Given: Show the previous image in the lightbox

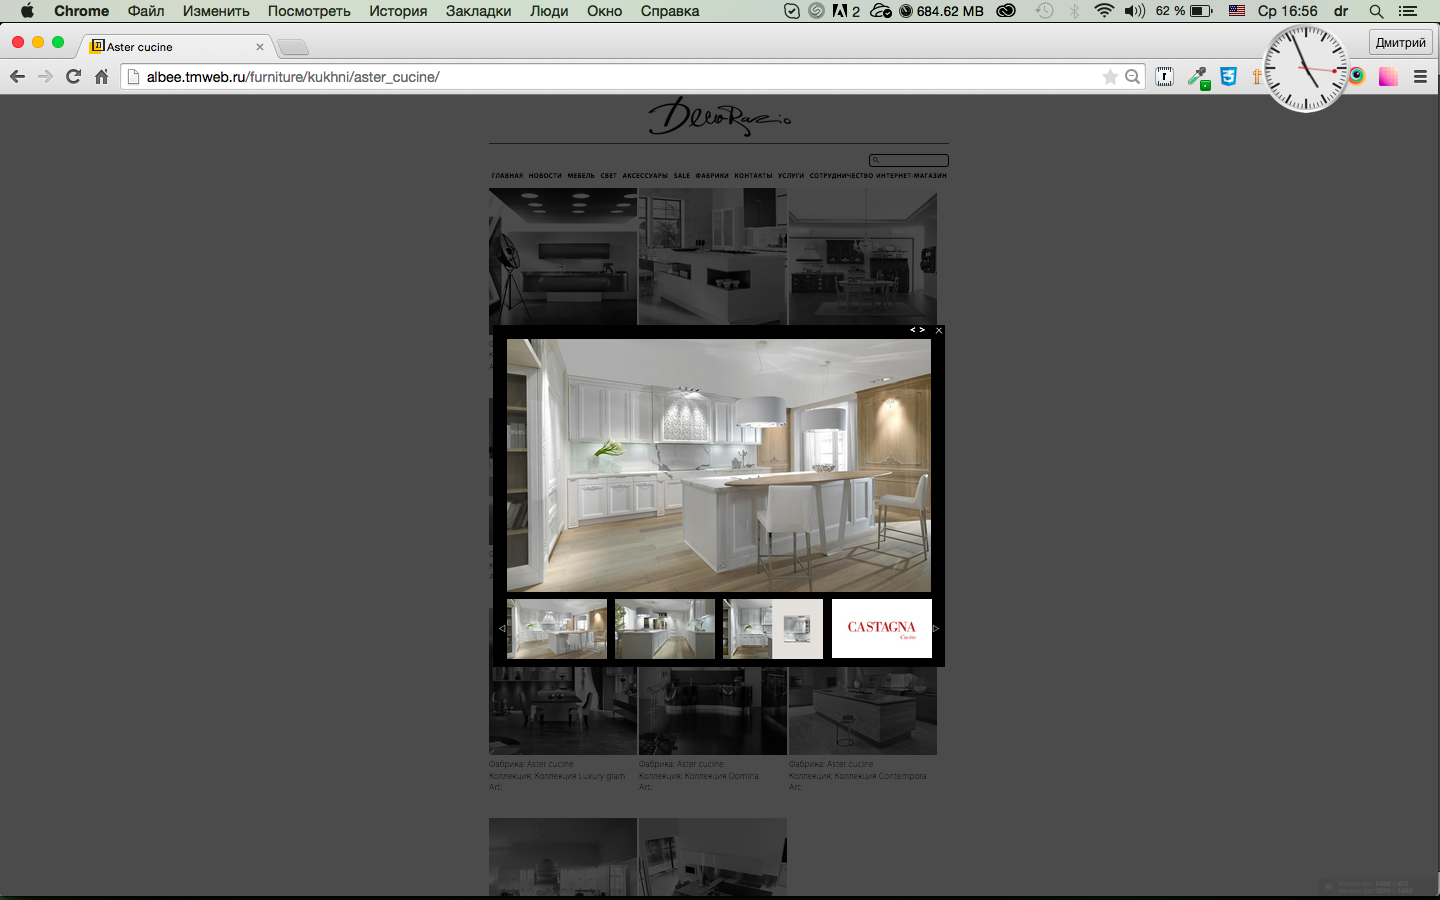Looking at the screenshot, I should pyautogui.click(x=912, y=330).
